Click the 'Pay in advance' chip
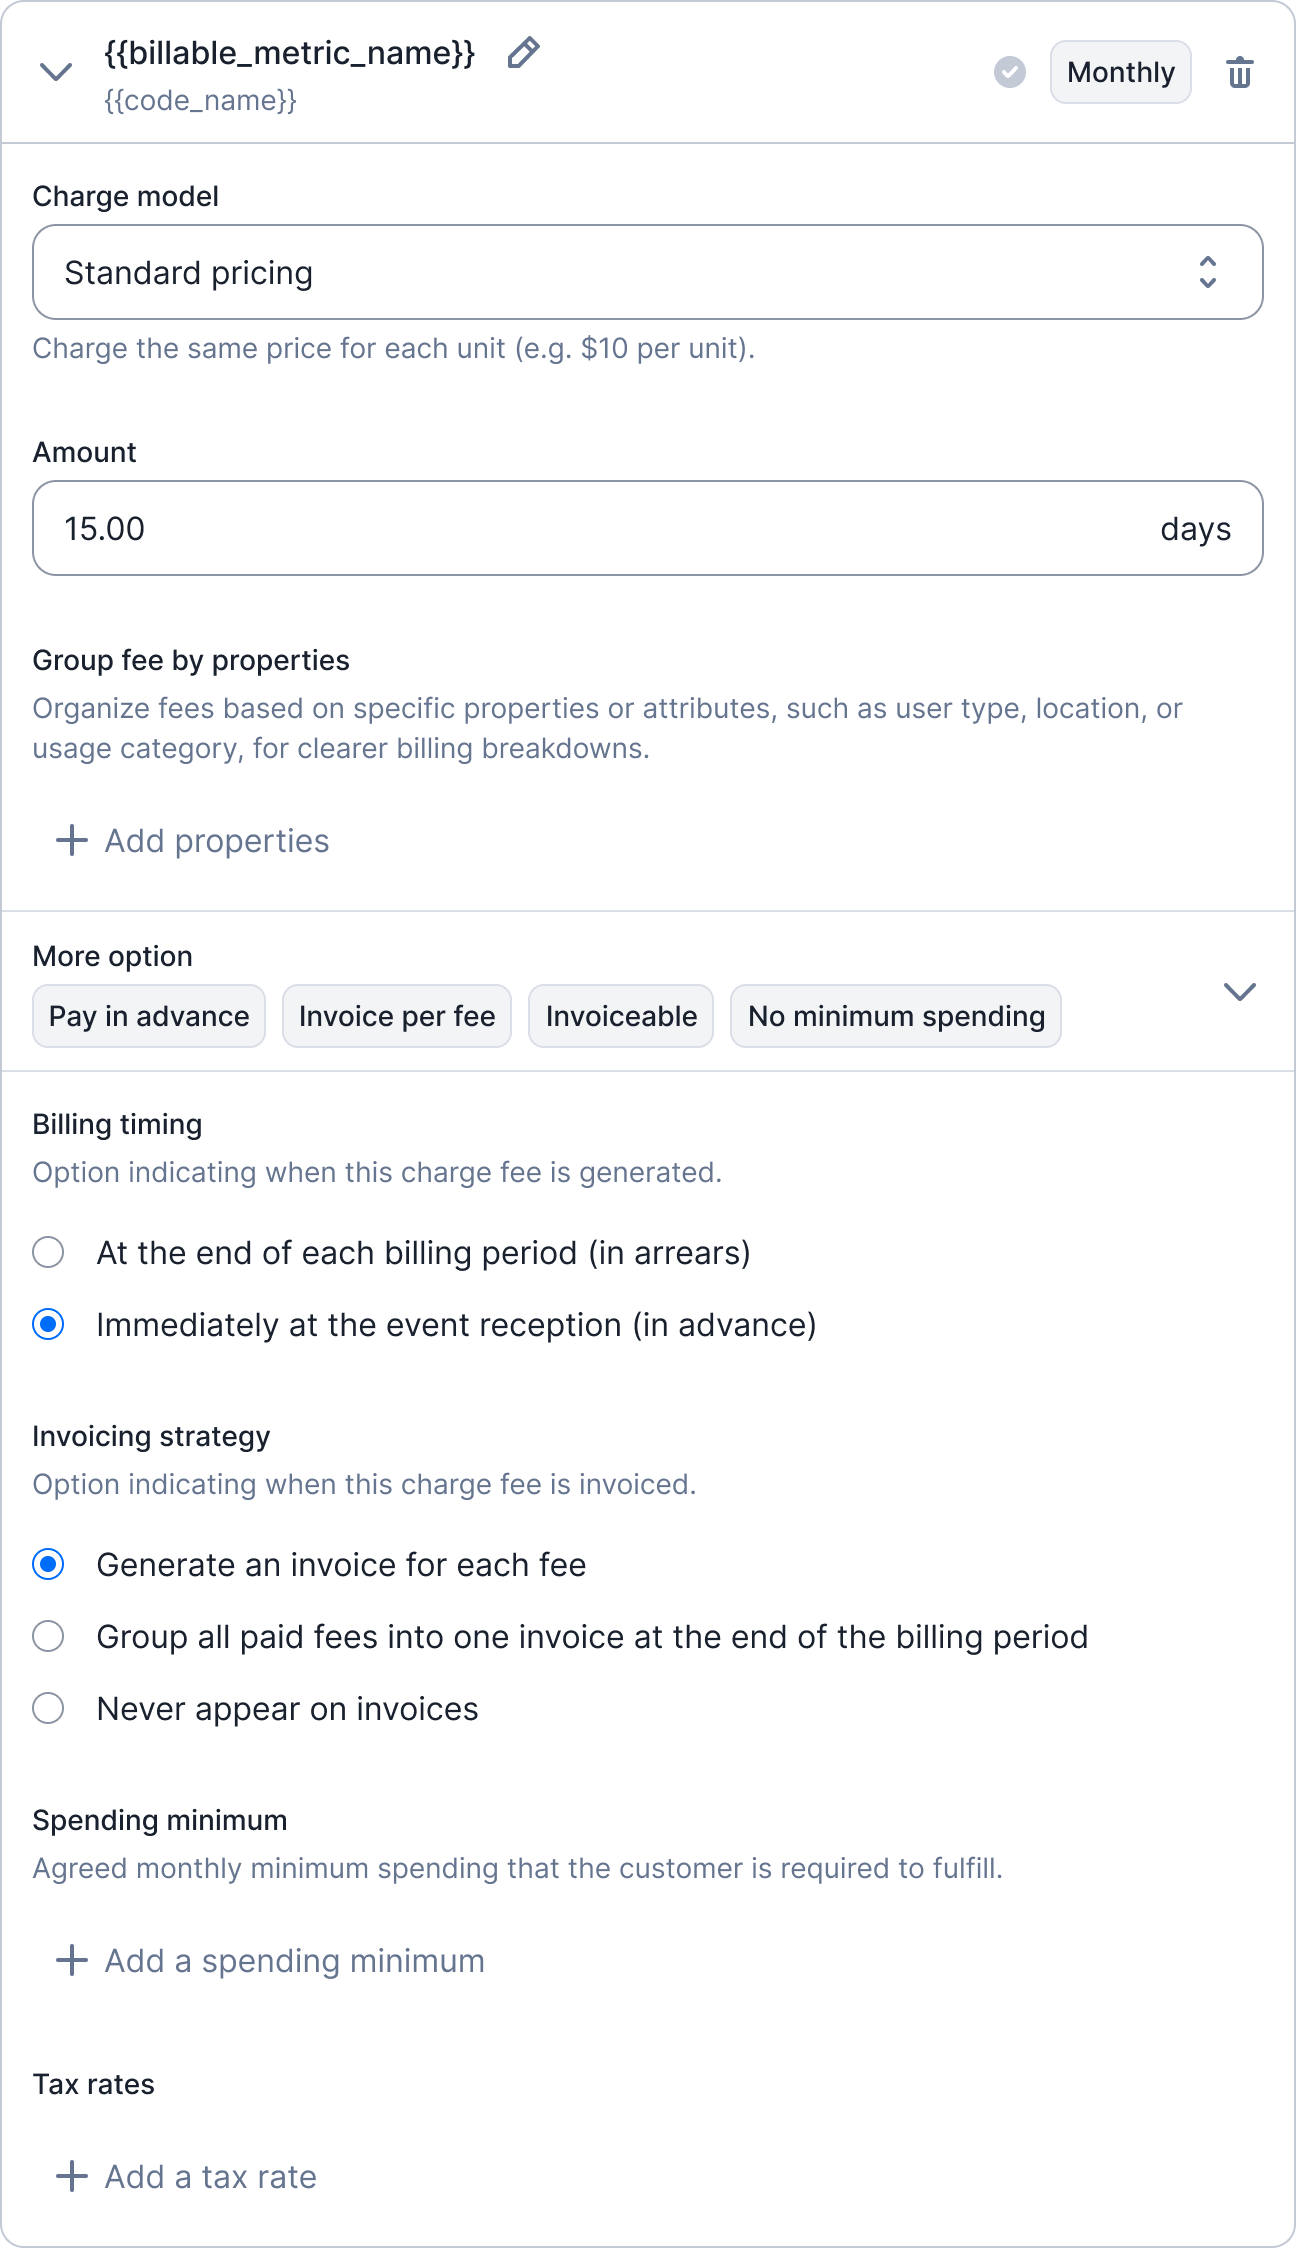 [149, 1016]
